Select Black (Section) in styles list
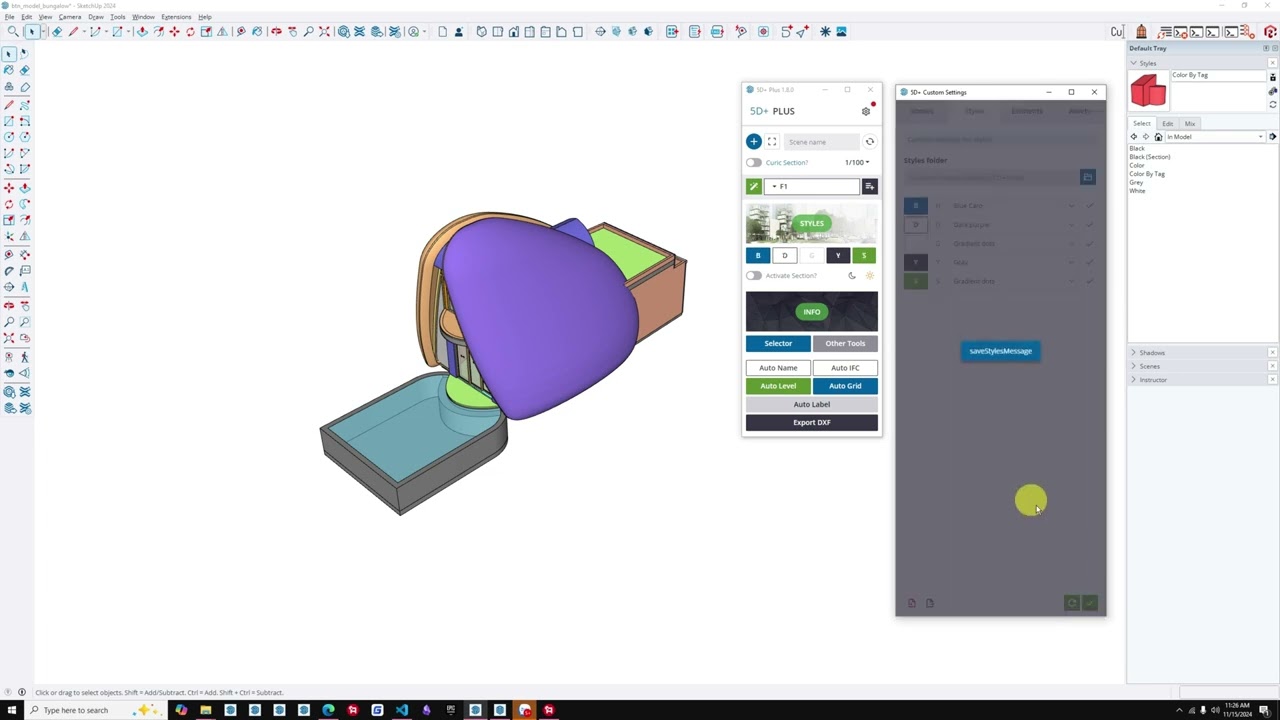1280x720 pixels. click(1149, 157)
